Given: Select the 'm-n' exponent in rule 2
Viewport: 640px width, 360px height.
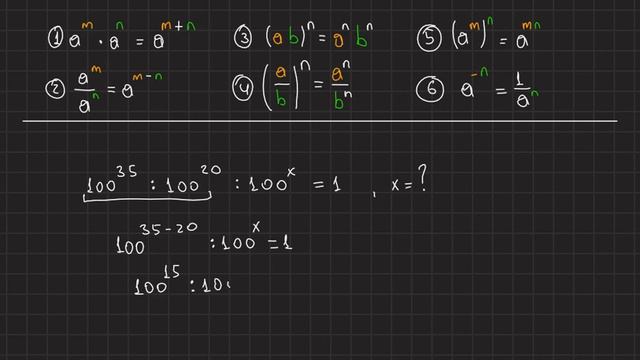Looking at the screenshot, I should [x=147, y=76].
